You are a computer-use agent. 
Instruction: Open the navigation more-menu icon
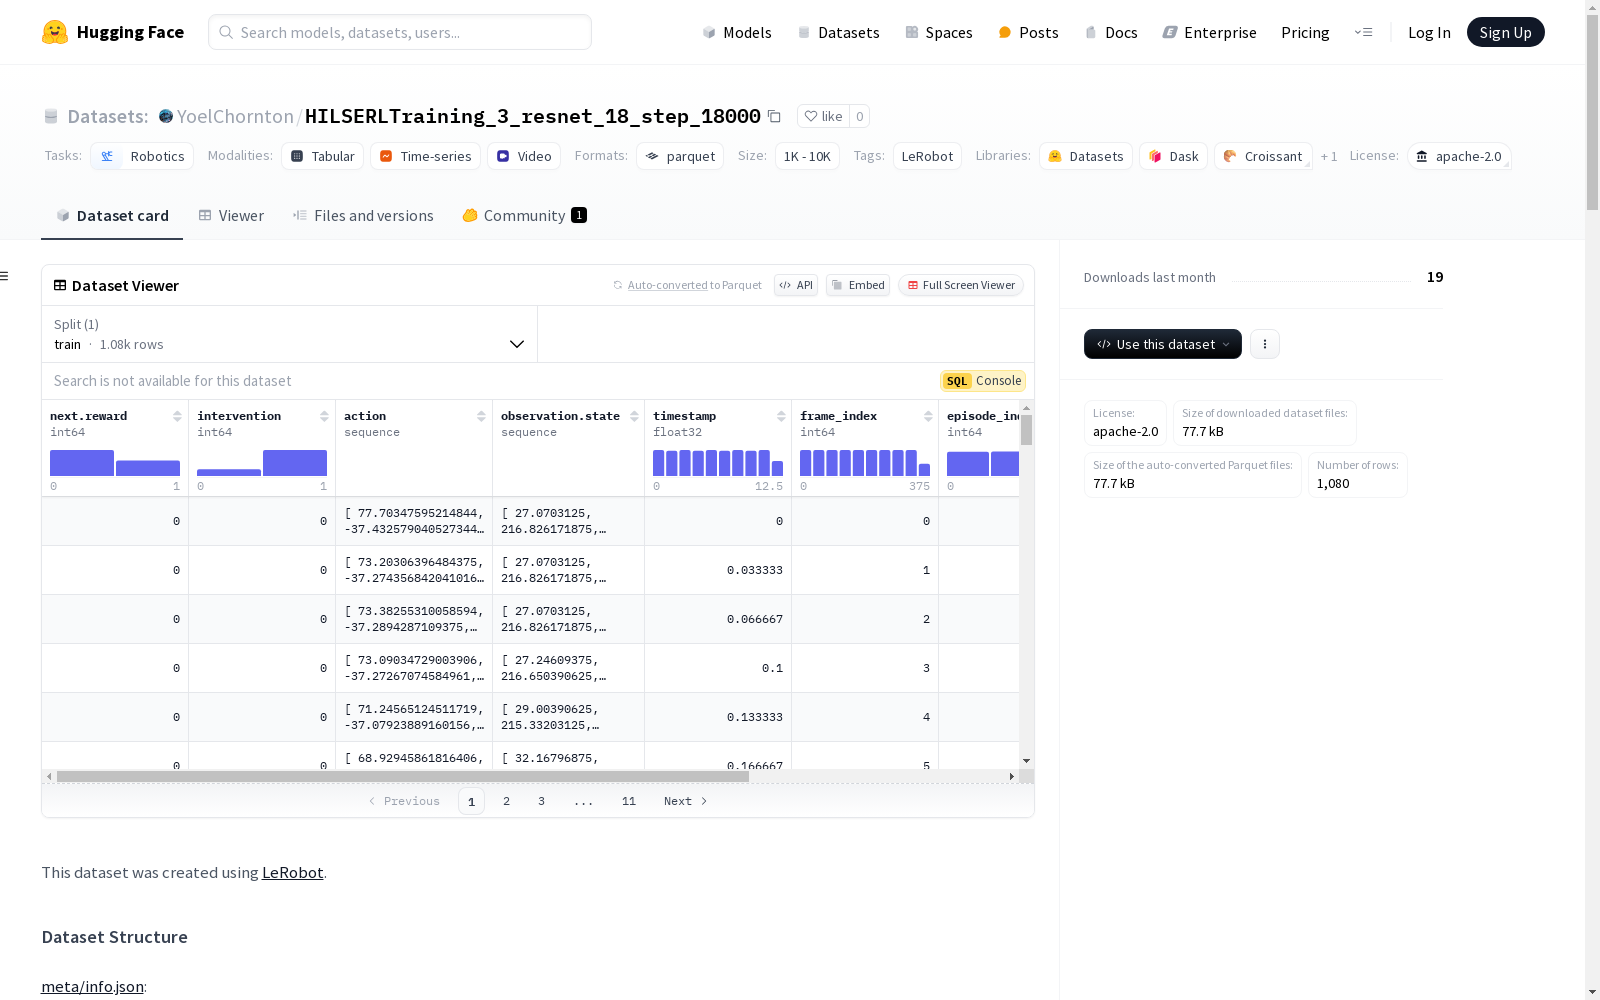(x=1363, y=32)
